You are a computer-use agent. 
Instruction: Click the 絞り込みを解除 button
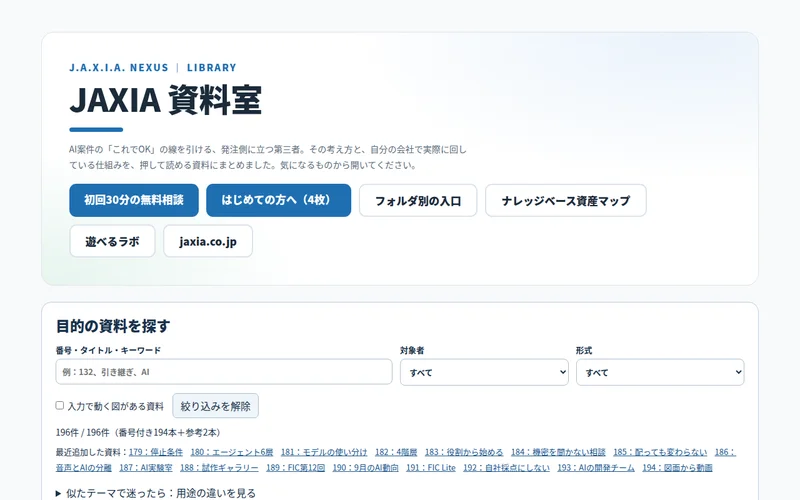pyautogui.click(x=215, y=406)
